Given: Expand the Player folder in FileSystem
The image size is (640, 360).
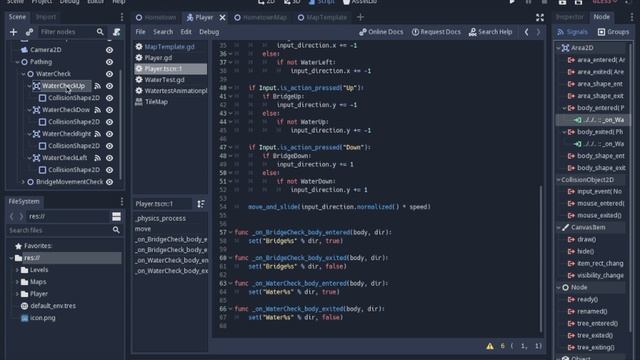Looking at the screenshot, I should (17, 294).
